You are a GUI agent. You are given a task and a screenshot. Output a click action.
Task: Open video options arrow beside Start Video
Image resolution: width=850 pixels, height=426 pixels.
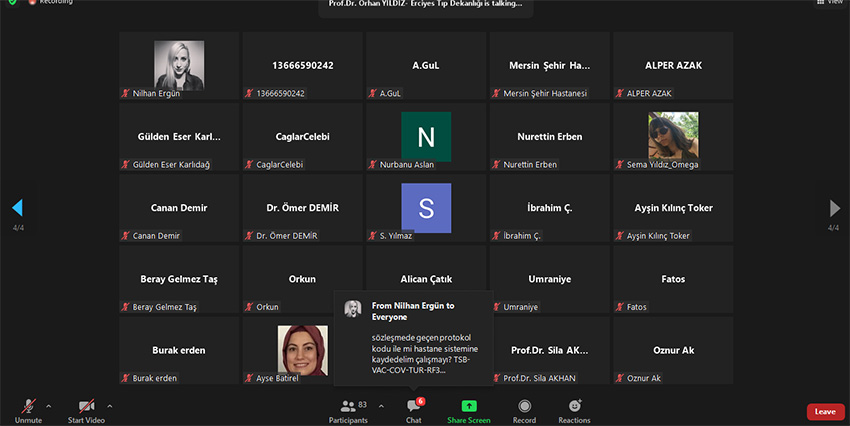click(x=109, y=405)
